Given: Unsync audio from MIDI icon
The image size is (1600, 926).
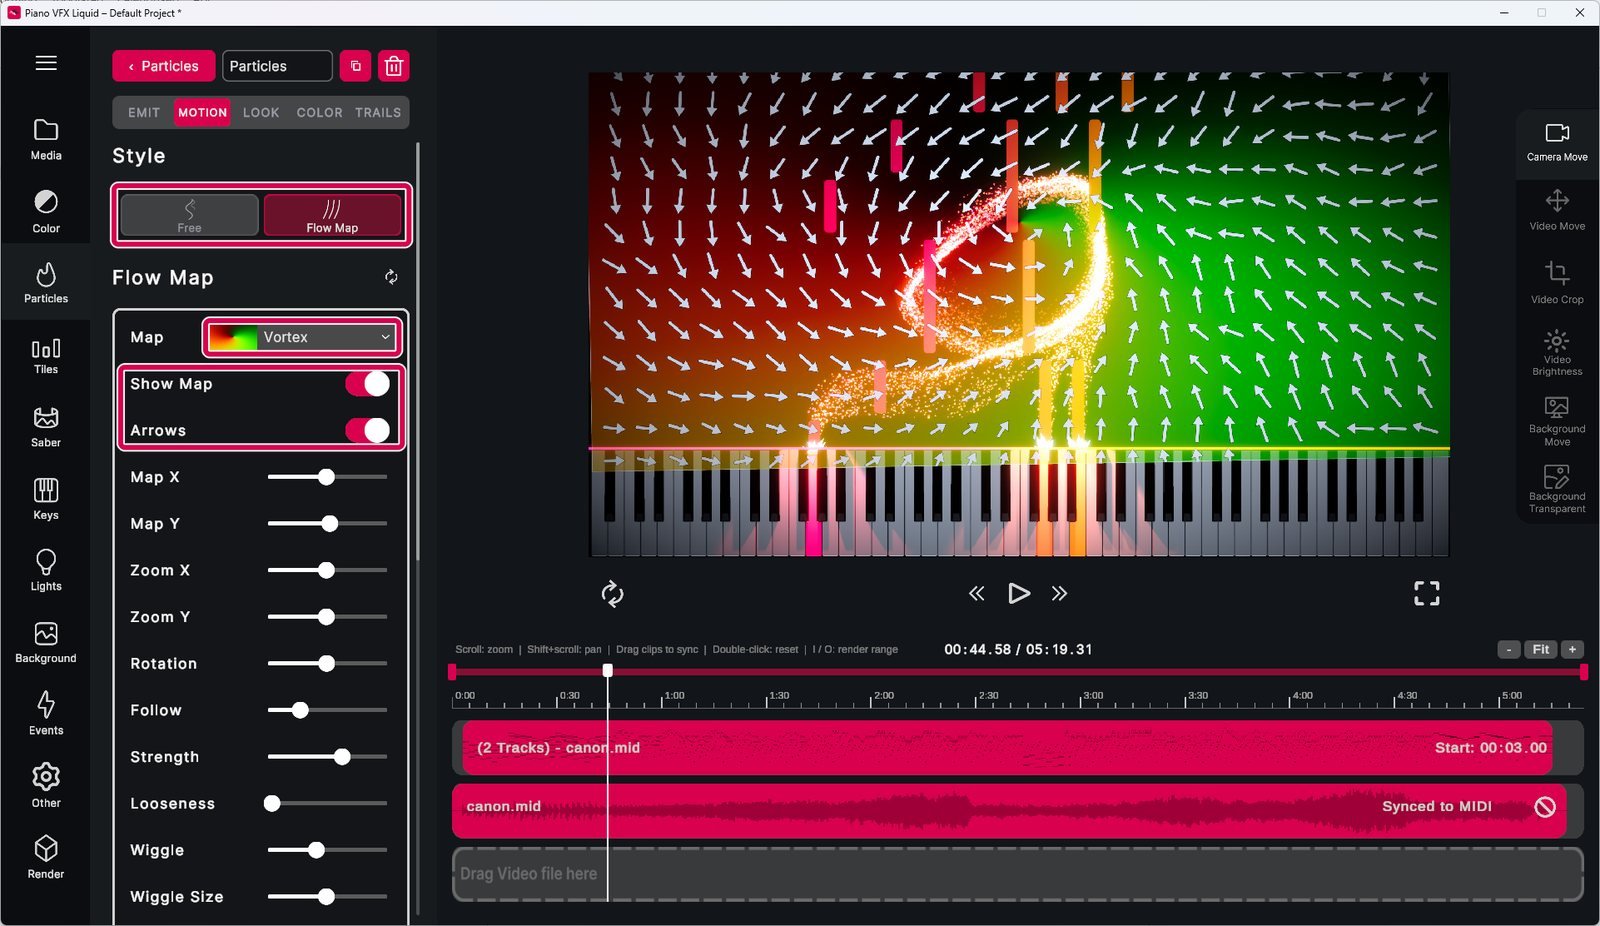Looking at the screenshot, I should tap(1545, 806).
